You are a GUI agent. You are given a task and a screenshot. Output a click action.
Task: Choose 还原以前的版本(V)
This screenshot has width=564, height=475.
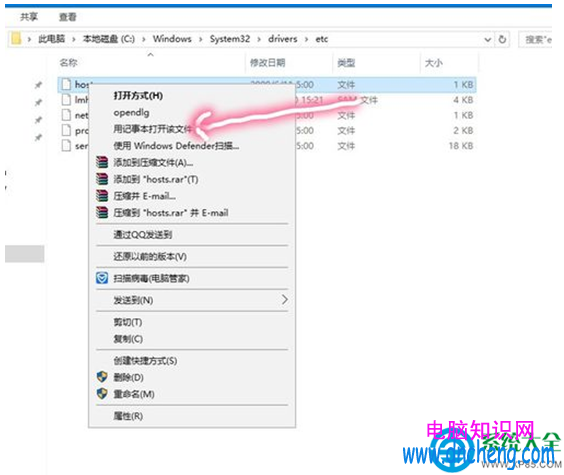point(150,256)
